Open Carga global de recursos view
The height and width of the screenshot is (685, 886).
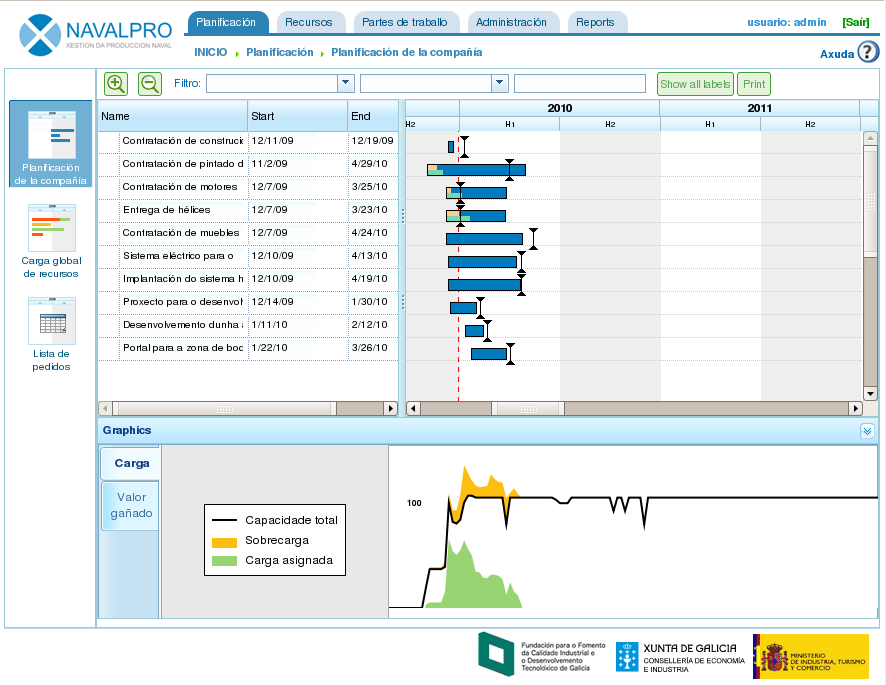51,240
